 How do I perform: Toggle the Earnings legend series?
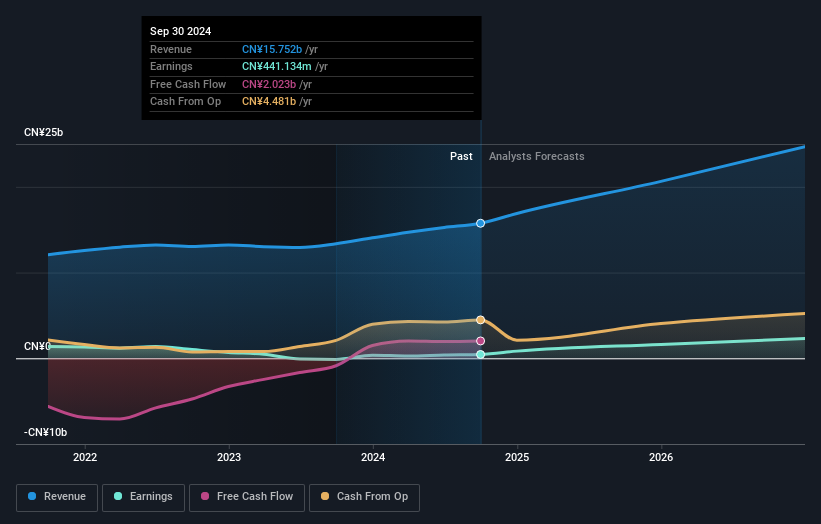pos(143,497)
